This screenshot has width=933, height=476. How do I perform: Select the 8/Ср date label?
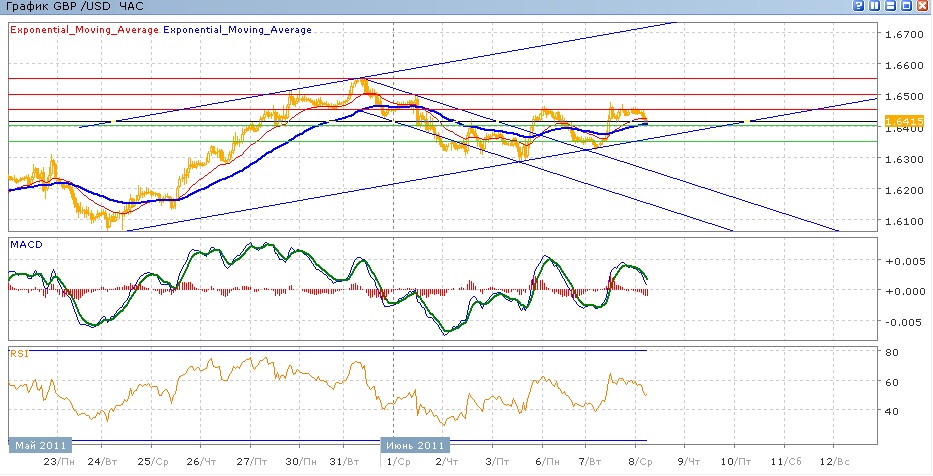click(x=641, y=462)
